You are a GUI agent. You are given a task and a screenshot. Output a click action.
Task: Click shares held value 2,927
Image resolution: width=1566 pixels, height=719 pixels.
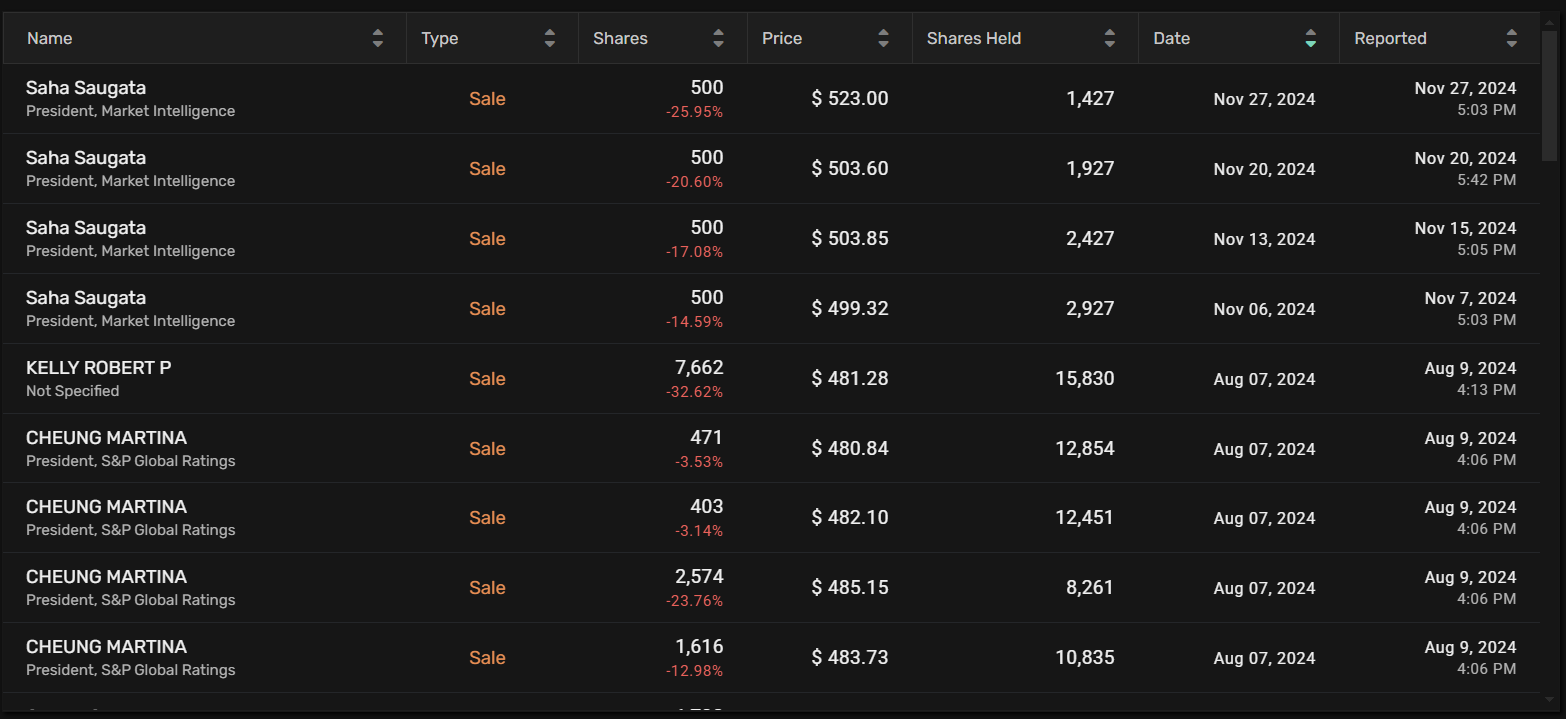(x=1090, y=309)
